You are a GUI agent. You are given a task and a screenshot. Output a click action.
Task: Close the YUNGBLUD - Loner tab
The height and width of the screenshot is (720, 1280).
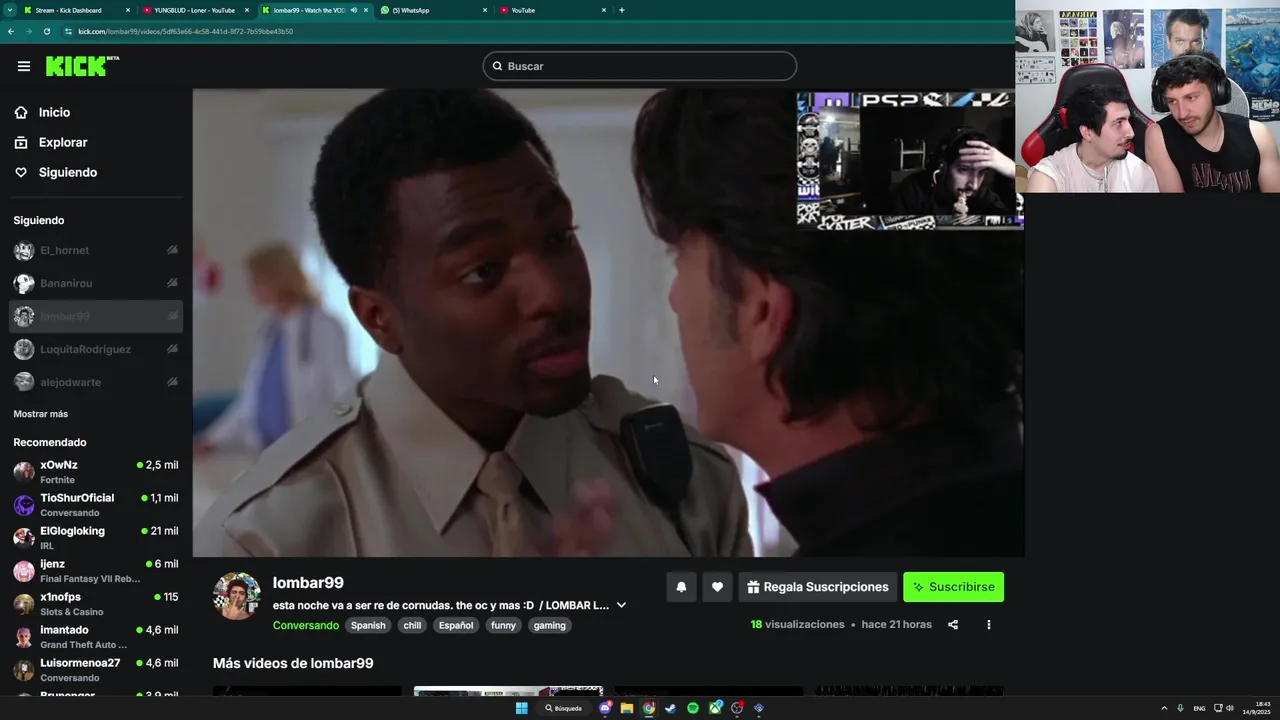pos(246,10)
